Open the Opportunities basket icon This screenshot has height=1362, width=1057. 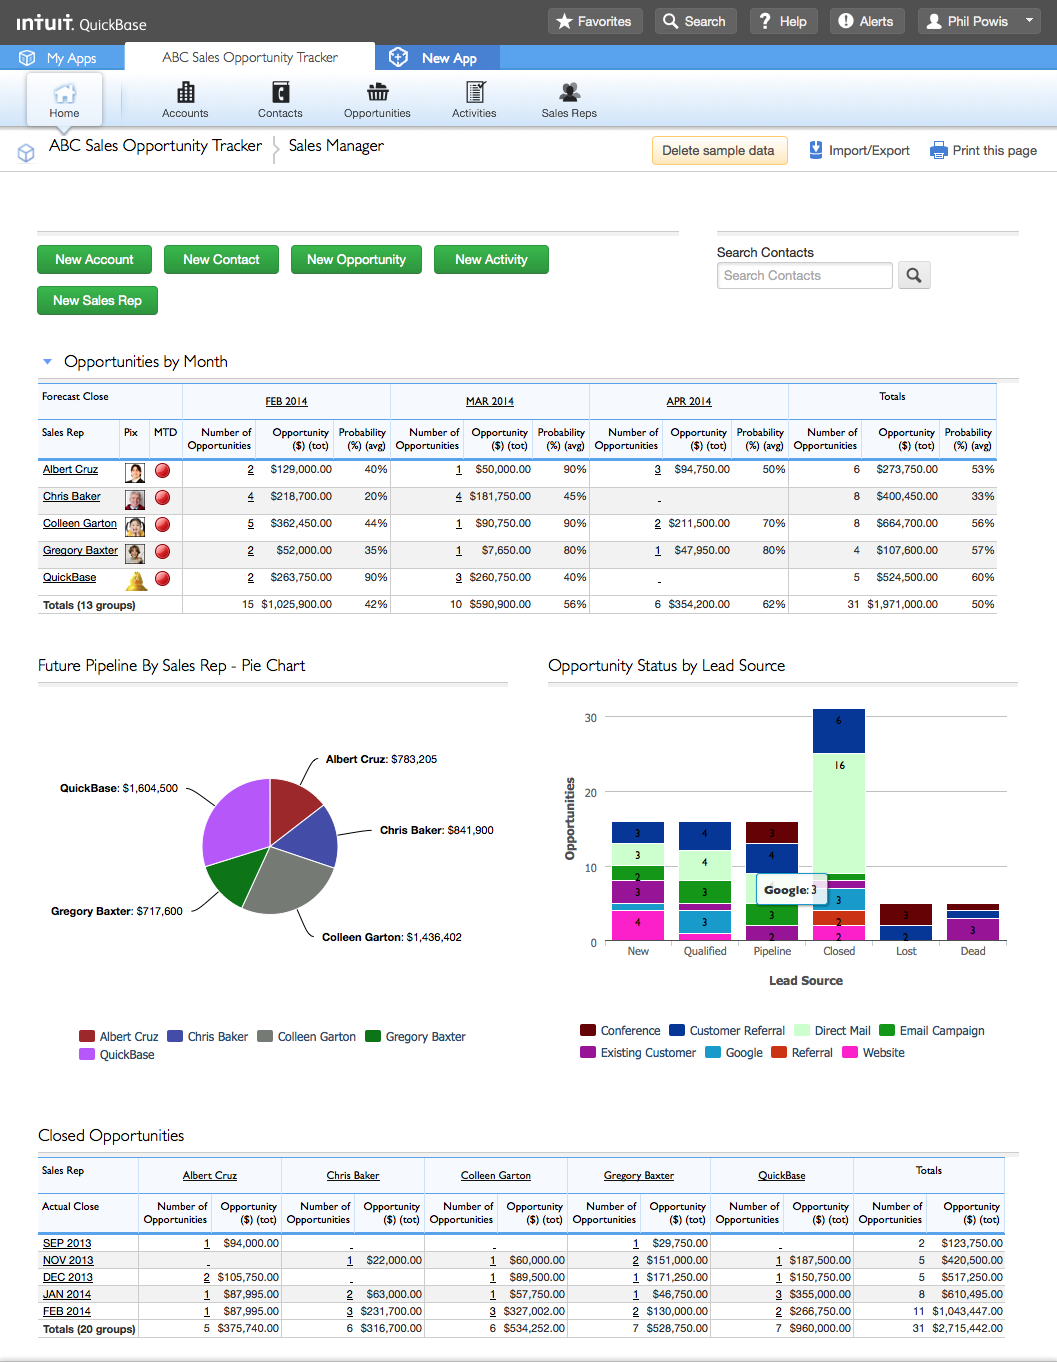378,93
